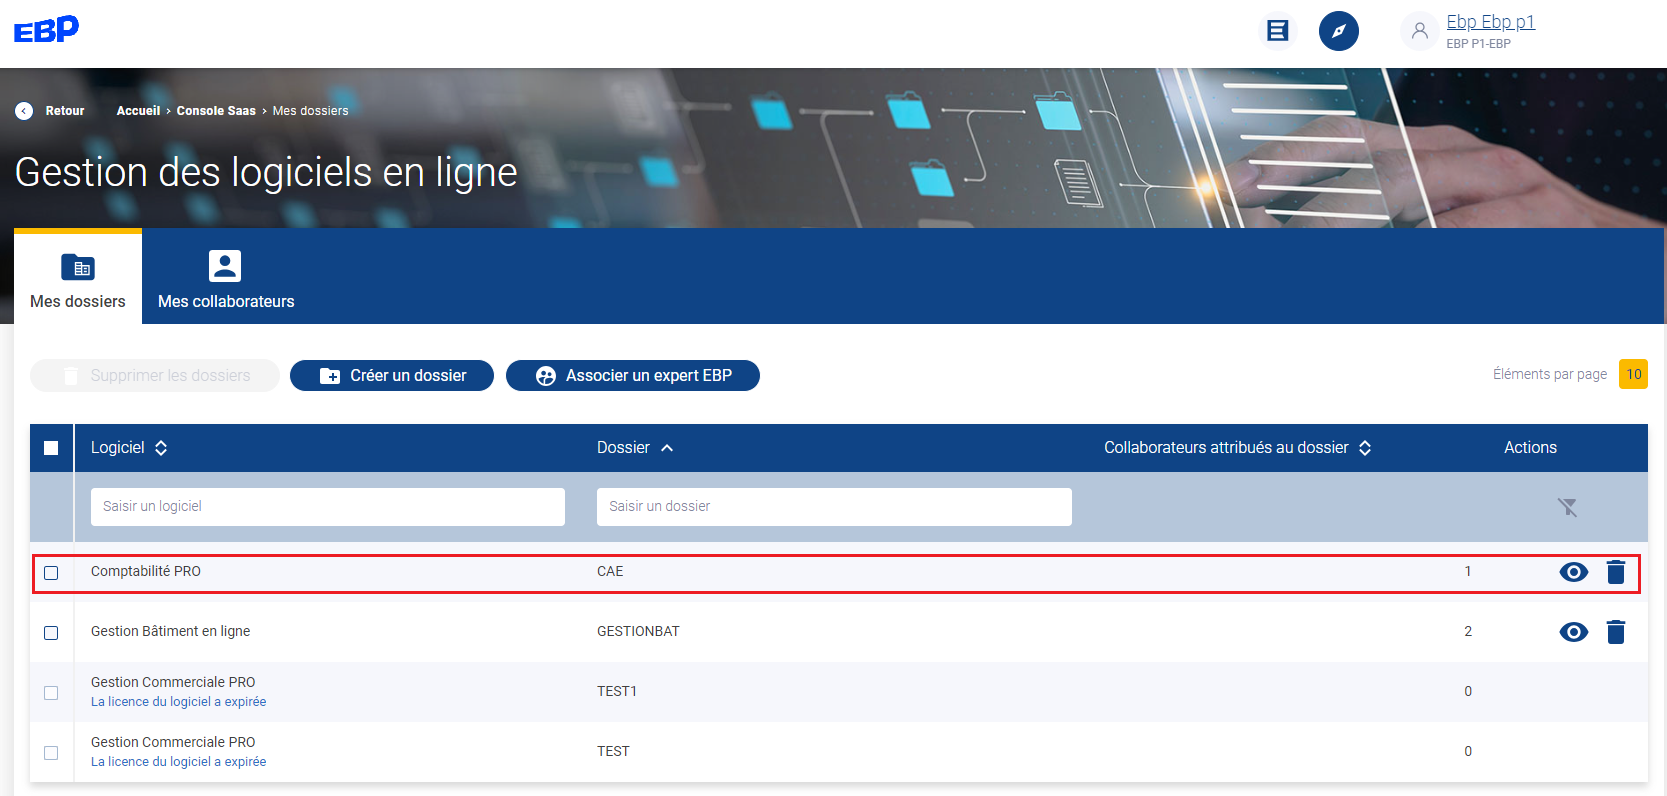Viewport: 1667px width, 796px height.
Task: Check the Gestion Bâtiment en ligne checkbox
Action: coord(51,633)
